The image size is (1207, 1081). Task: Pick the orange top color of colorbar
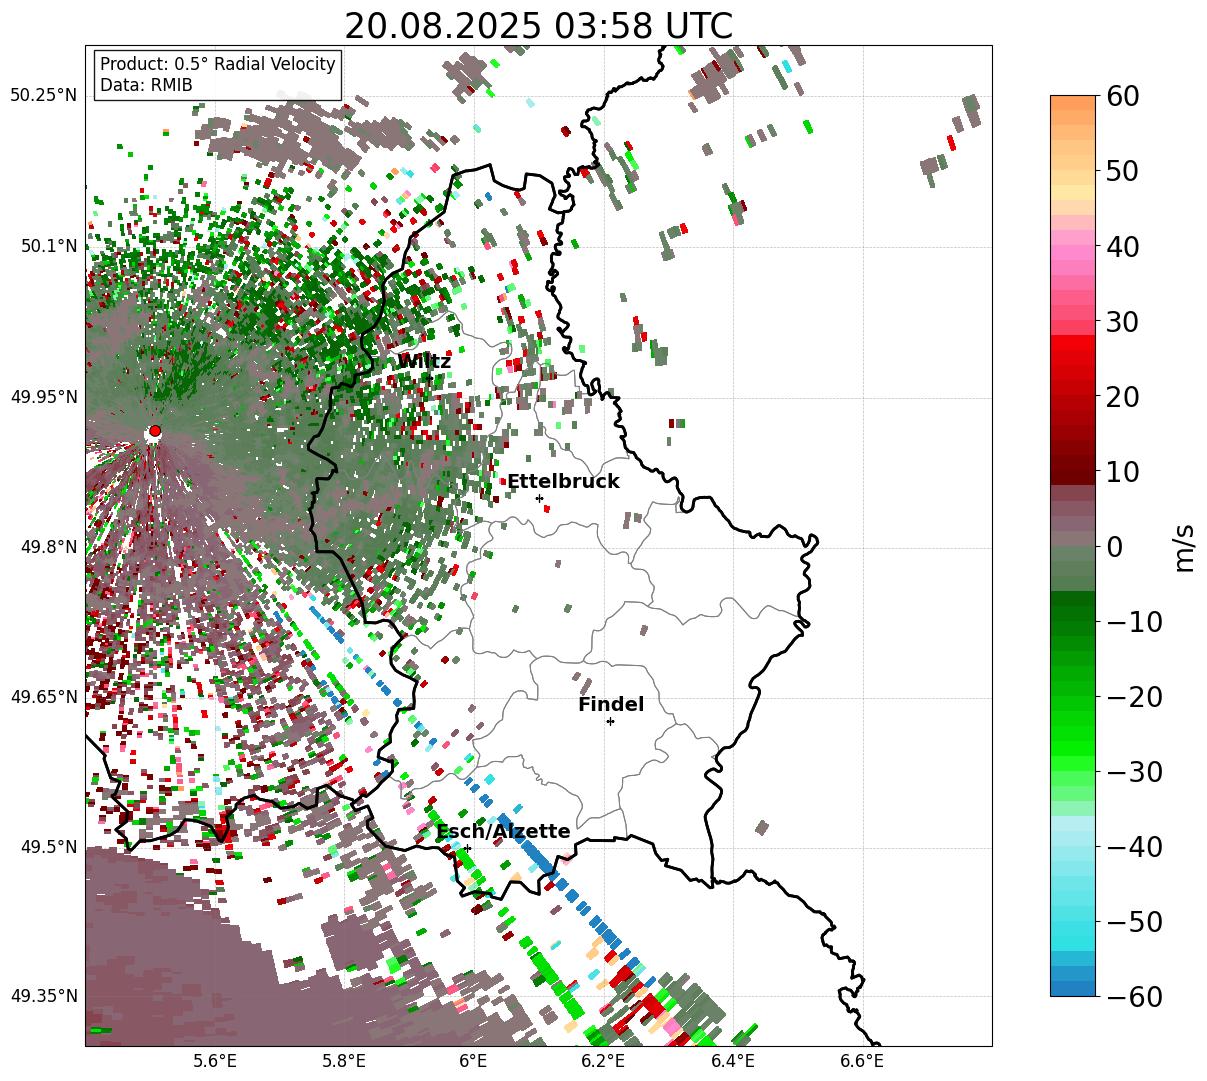[x=1073, y=103]
